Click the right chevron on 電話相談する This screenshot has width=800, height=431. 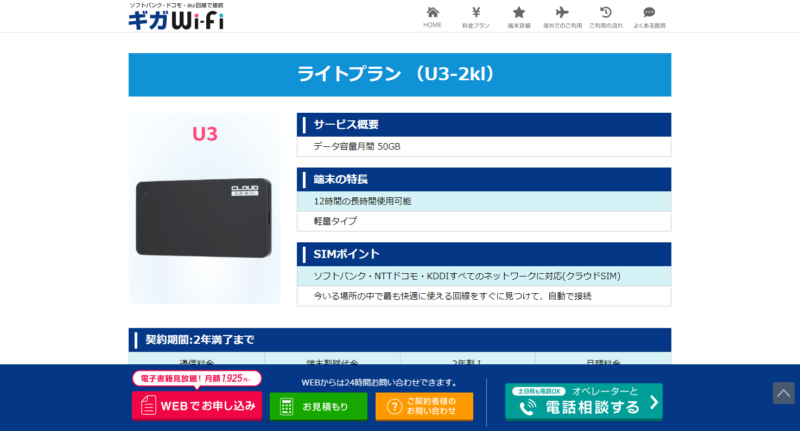pos(654,402)
